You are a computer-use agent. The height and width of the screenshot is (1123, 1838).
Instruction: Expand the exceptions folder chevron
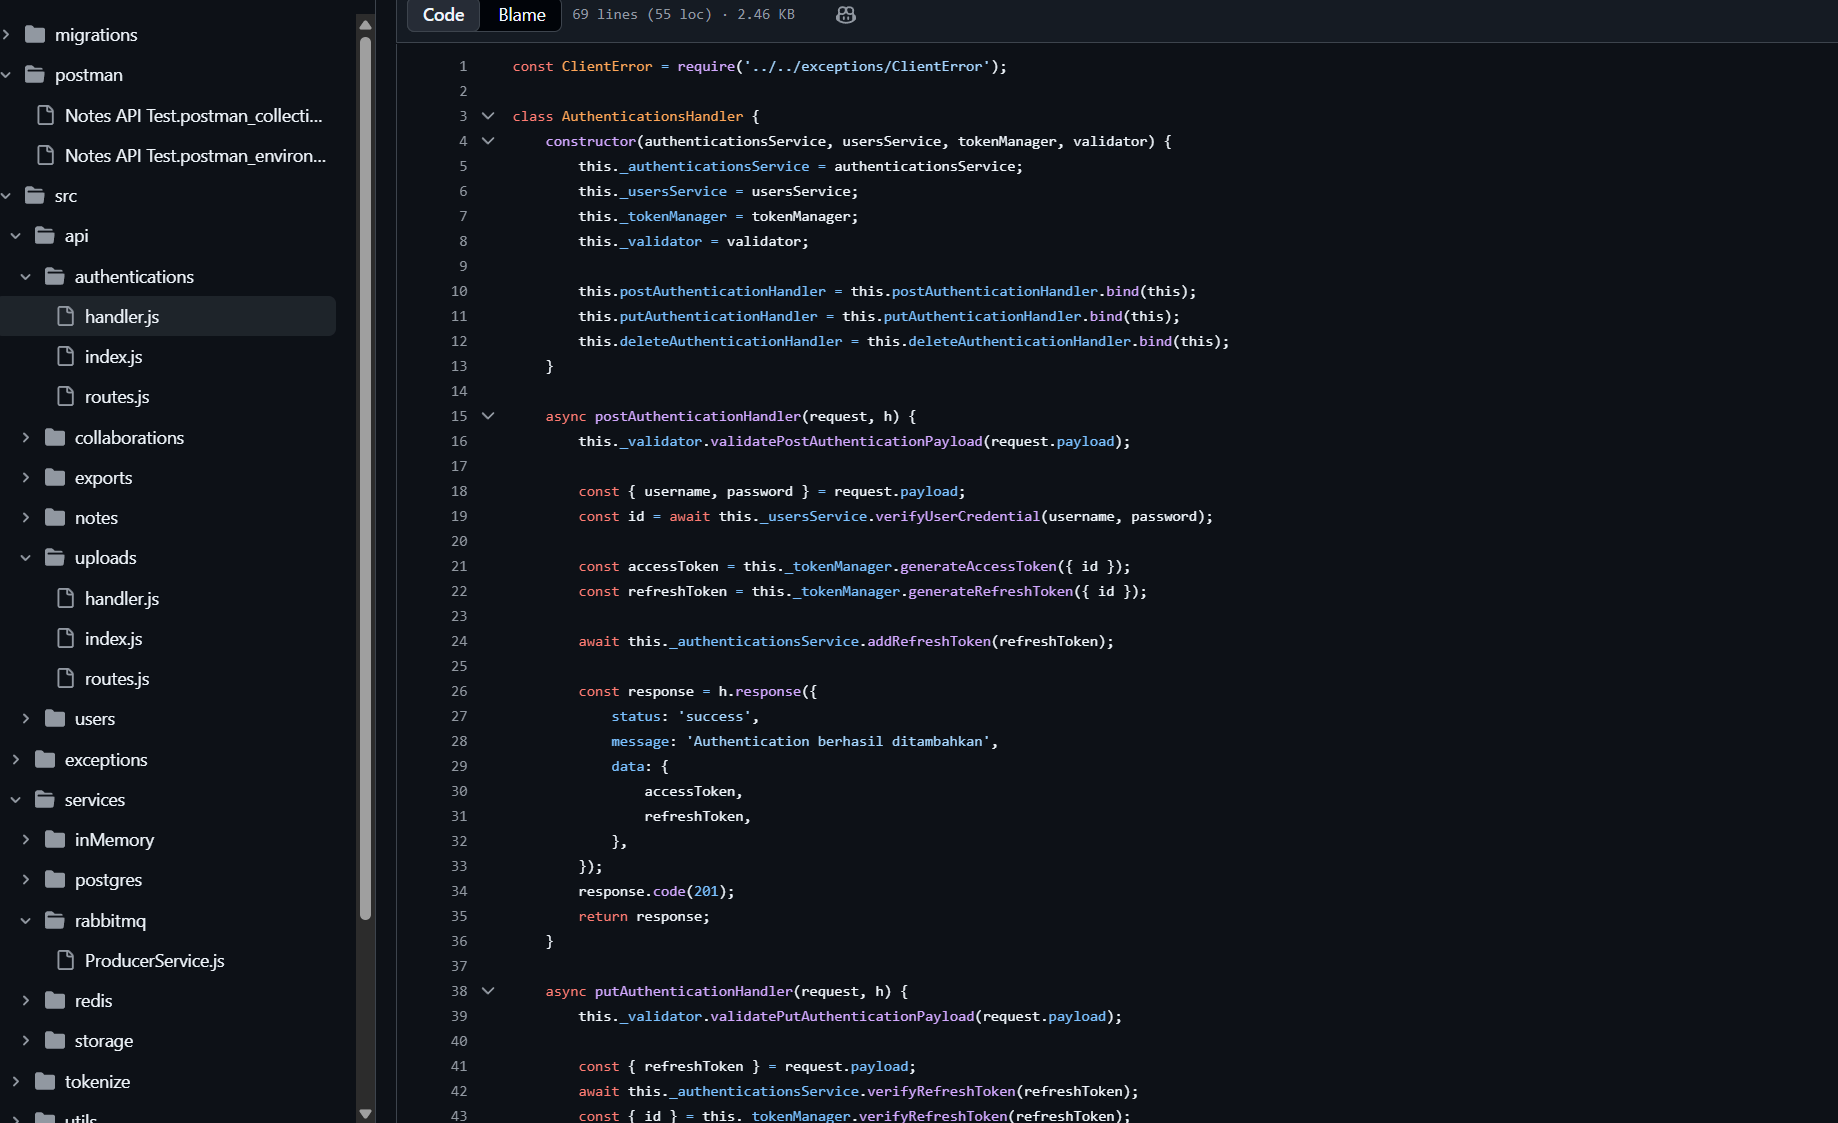(16, 760)
